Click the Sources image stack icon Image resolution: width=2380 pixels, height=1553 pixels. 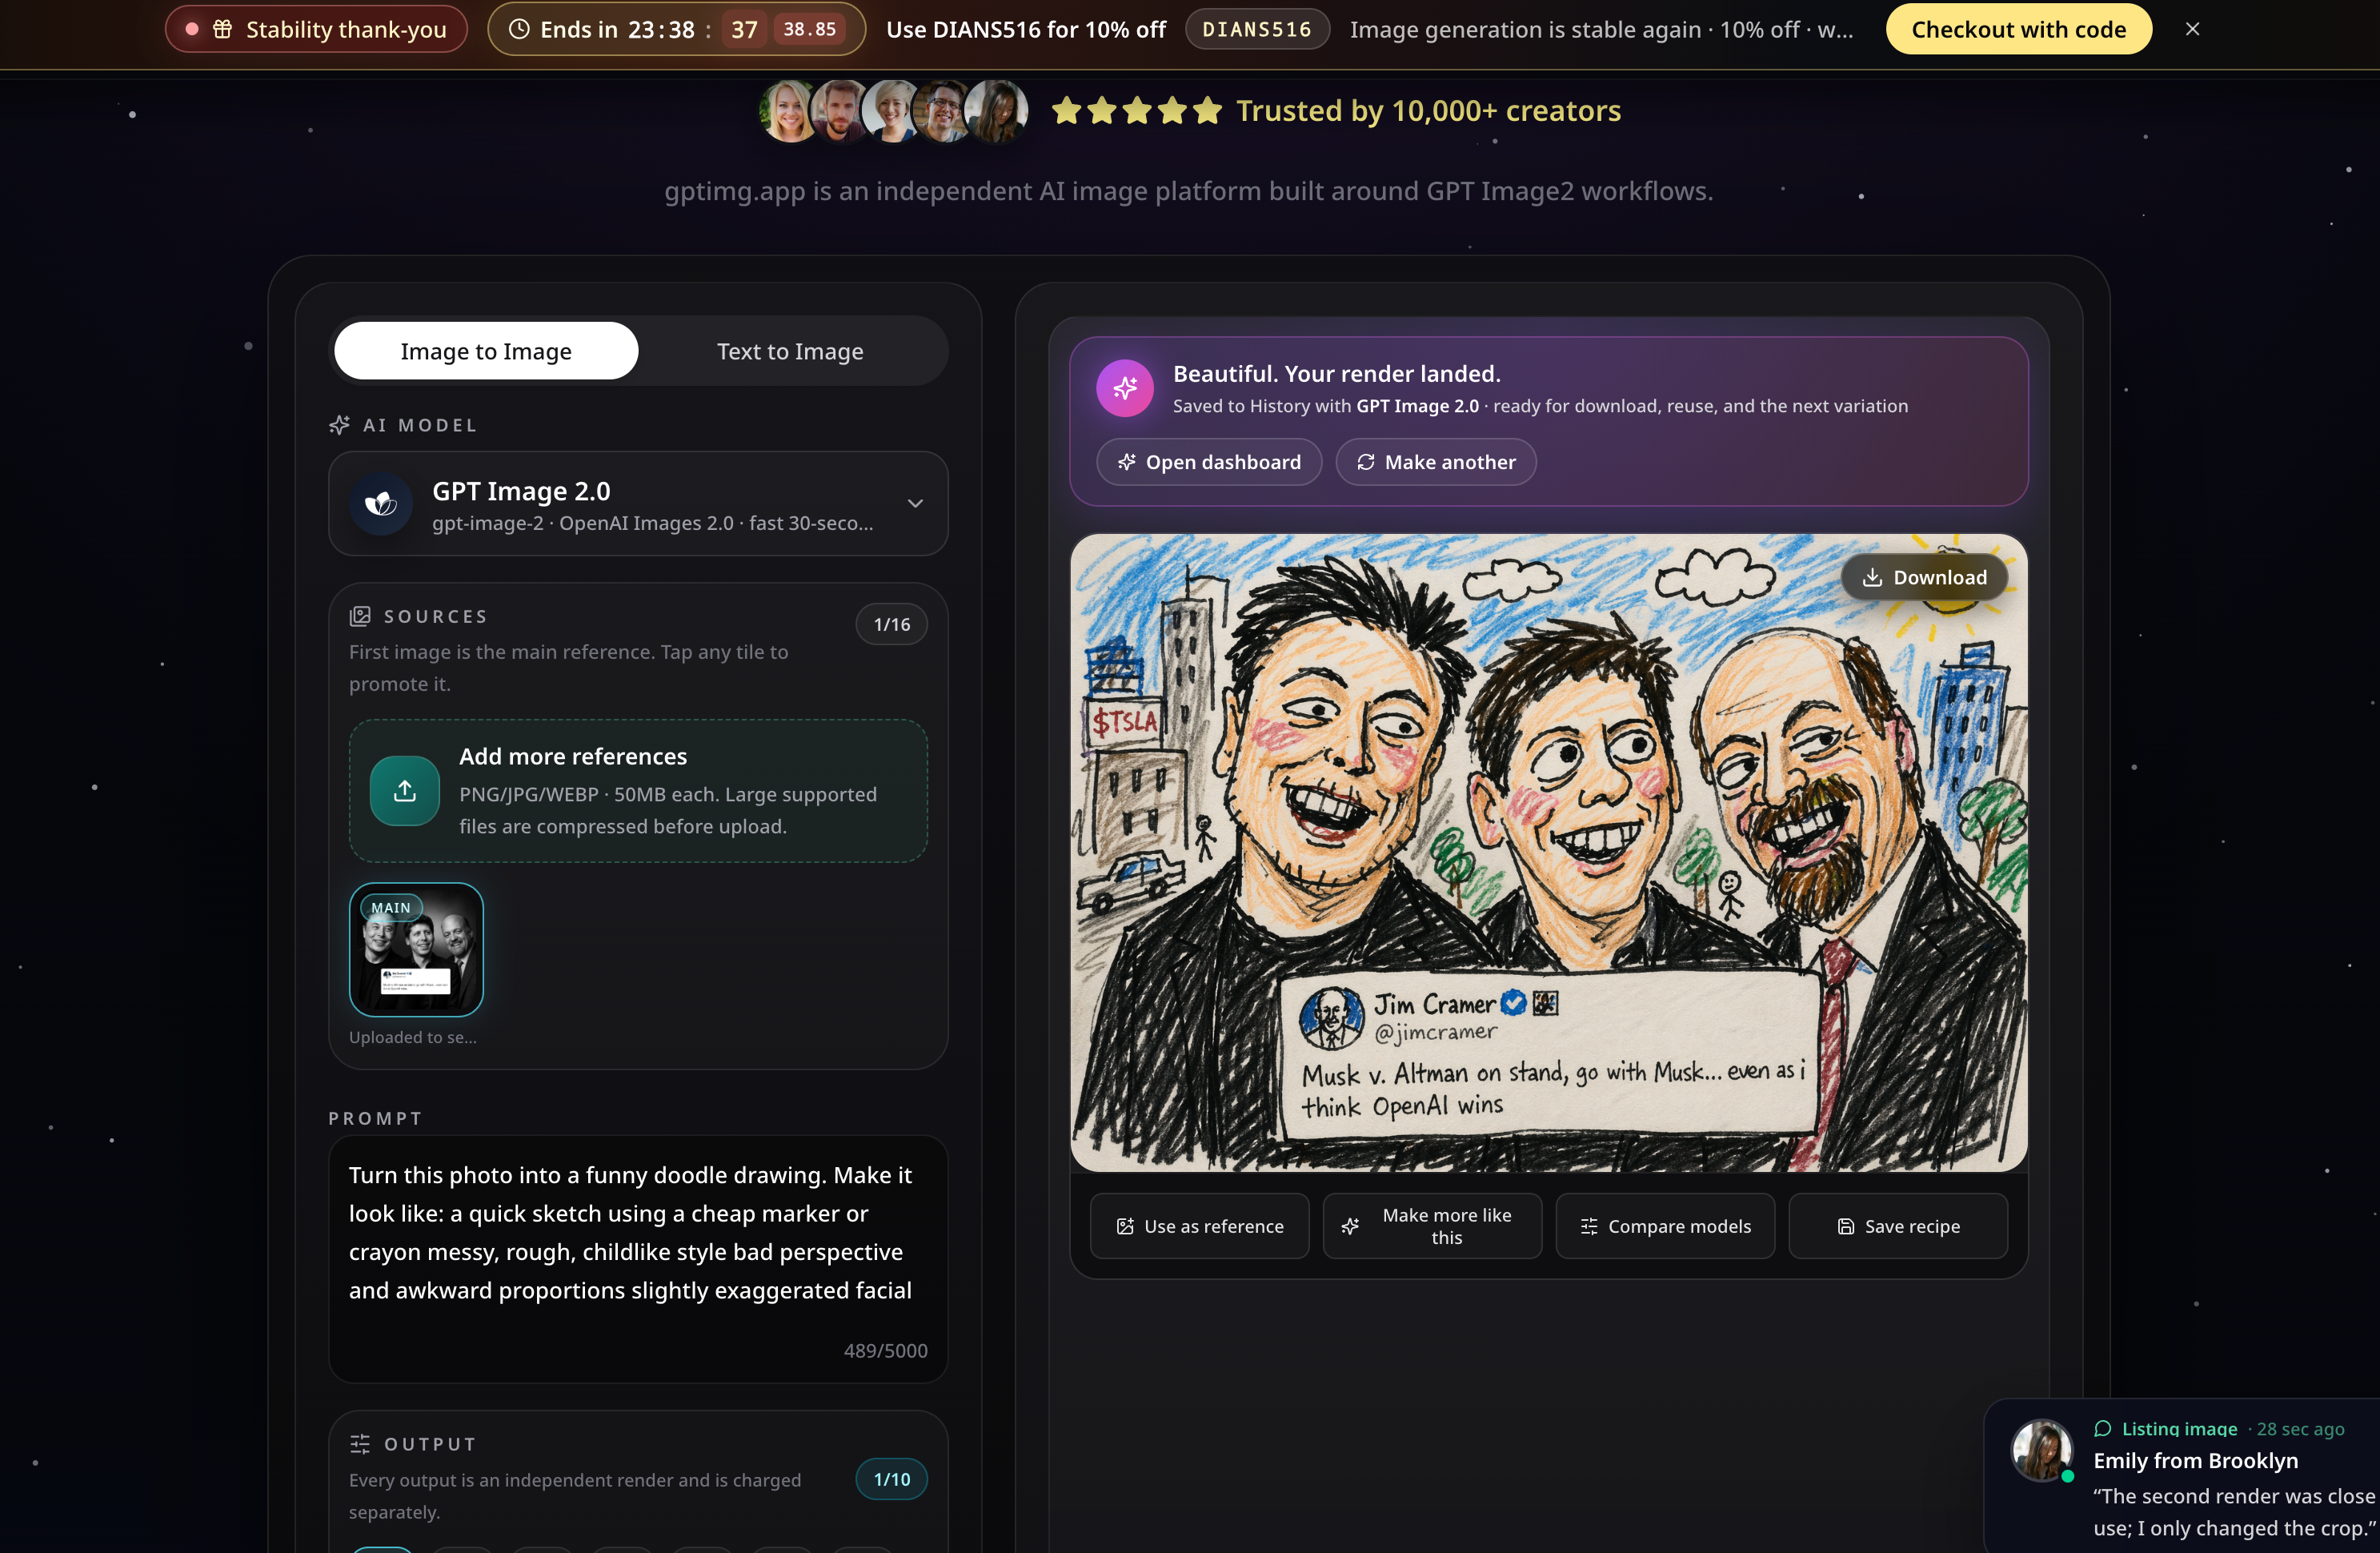tap(360, 616)
